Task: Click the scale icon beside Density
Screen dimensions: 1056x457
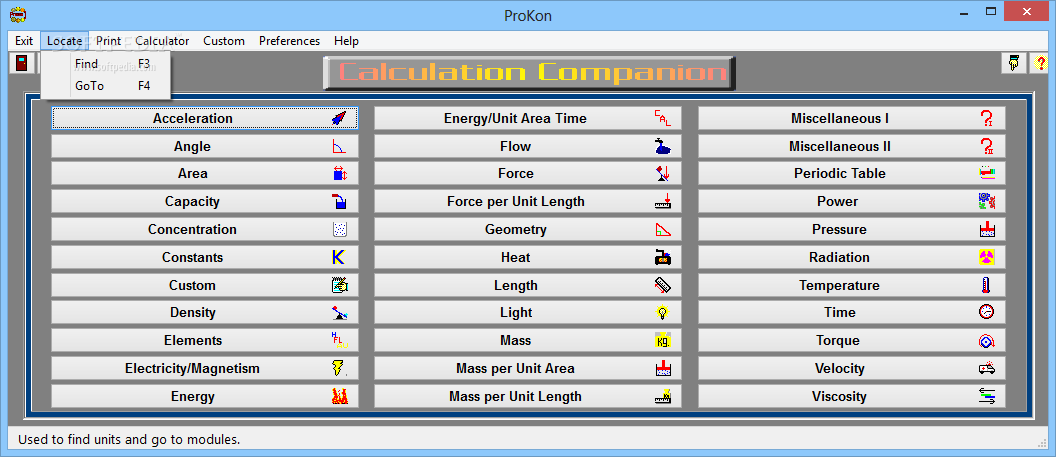Action: pos(339,312)
